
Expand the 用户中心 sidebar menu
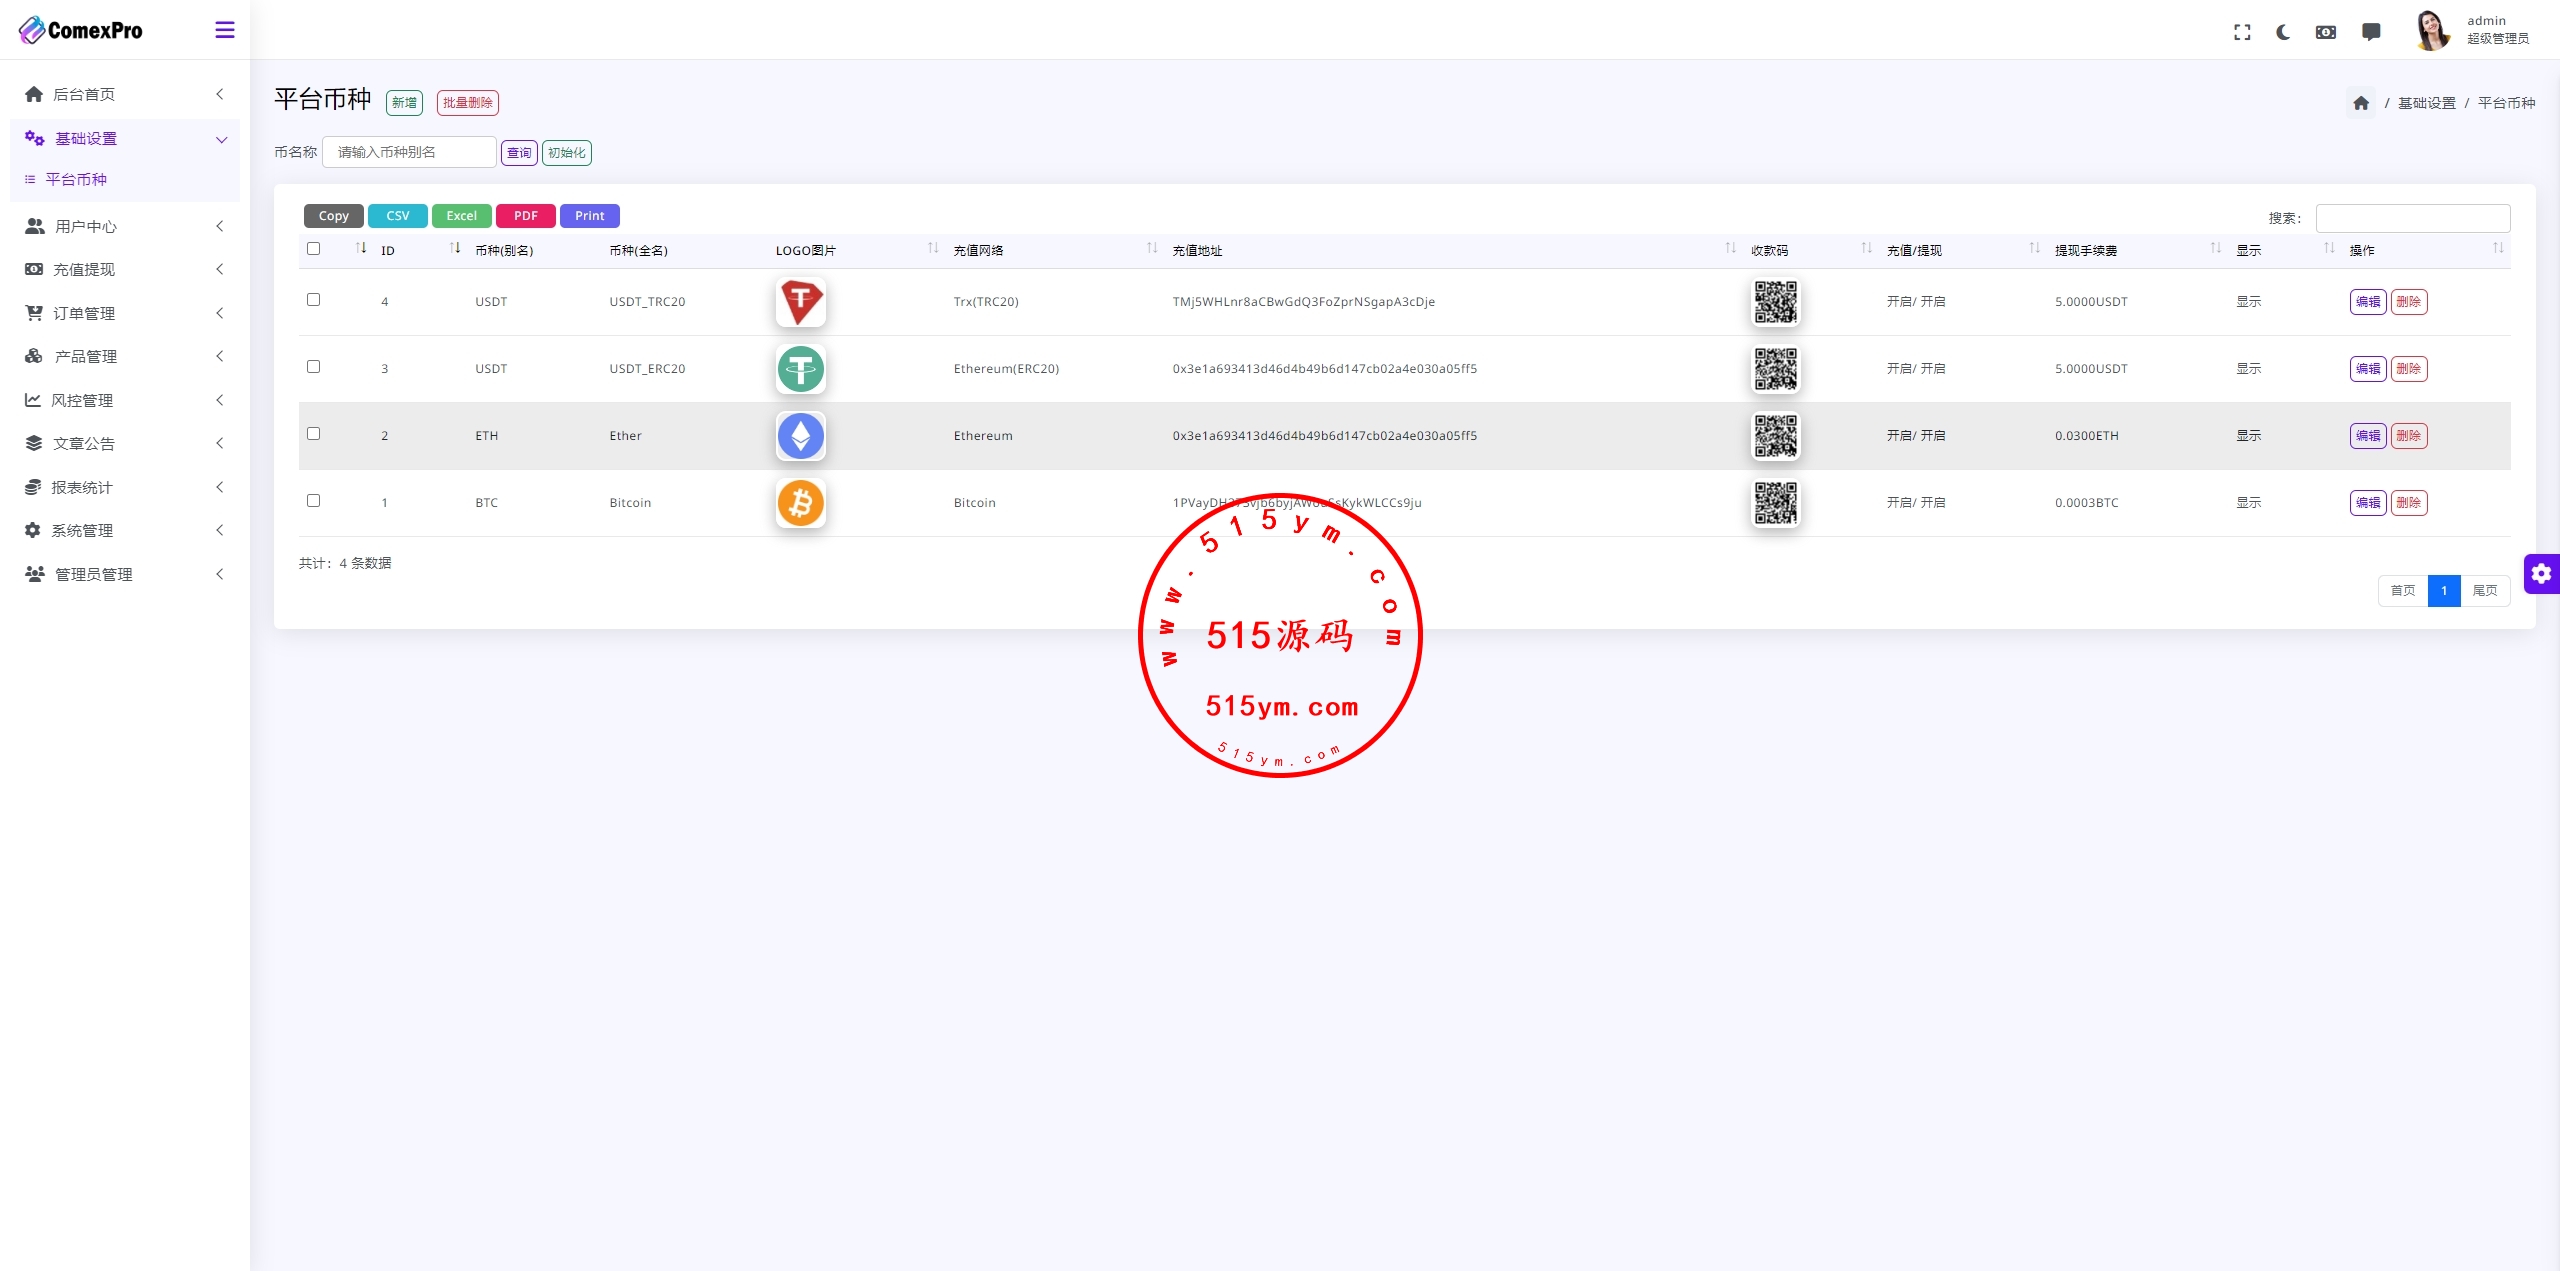pyautogui.click(x=86, y=227)
